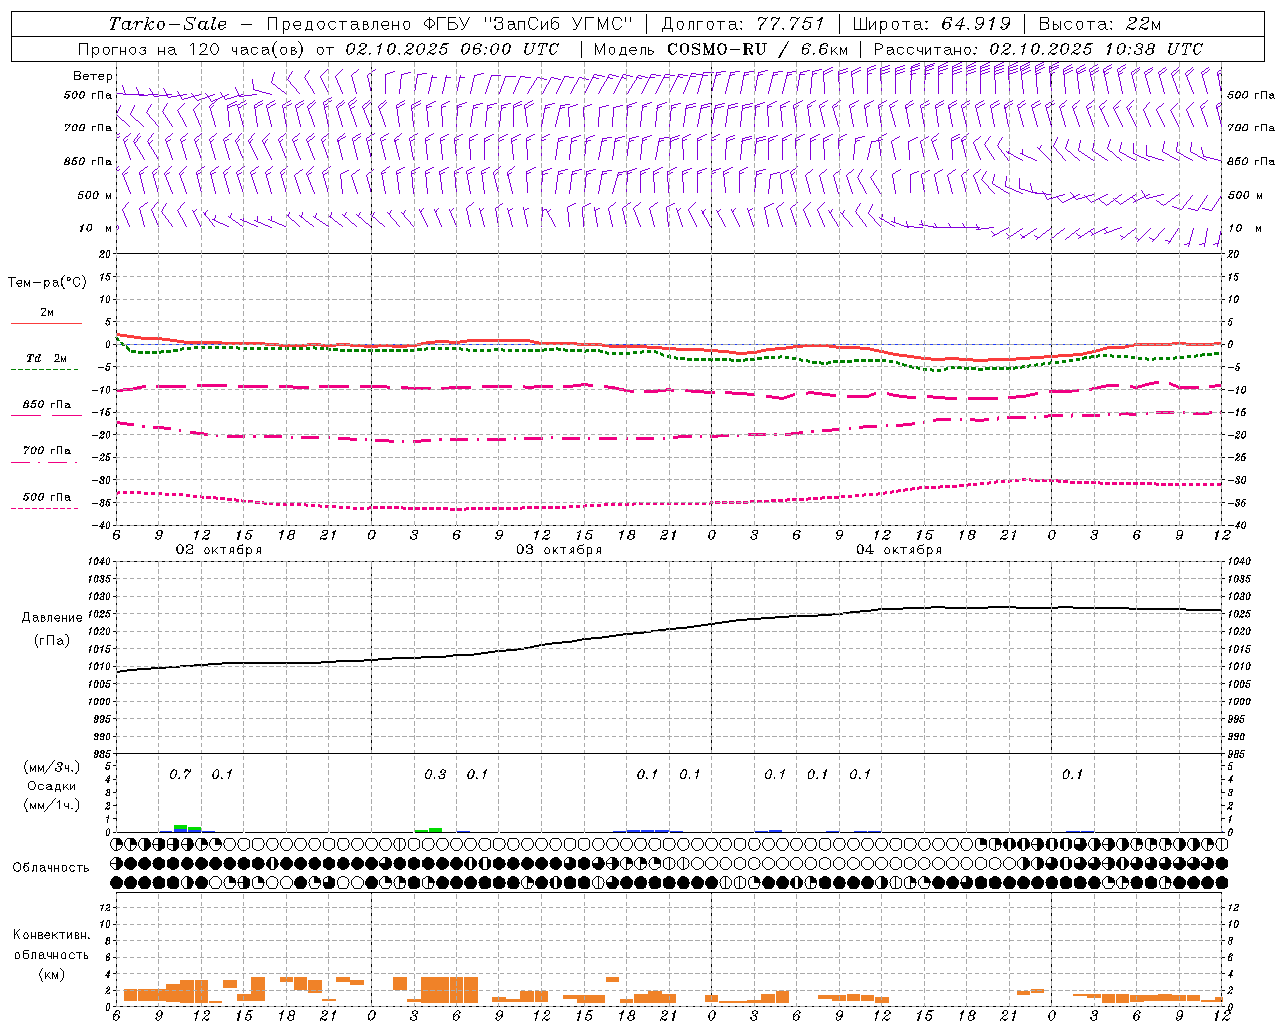Click the Осадки precipitation label
This screenshot has height=1024, width=1280.
click(52, 786)
